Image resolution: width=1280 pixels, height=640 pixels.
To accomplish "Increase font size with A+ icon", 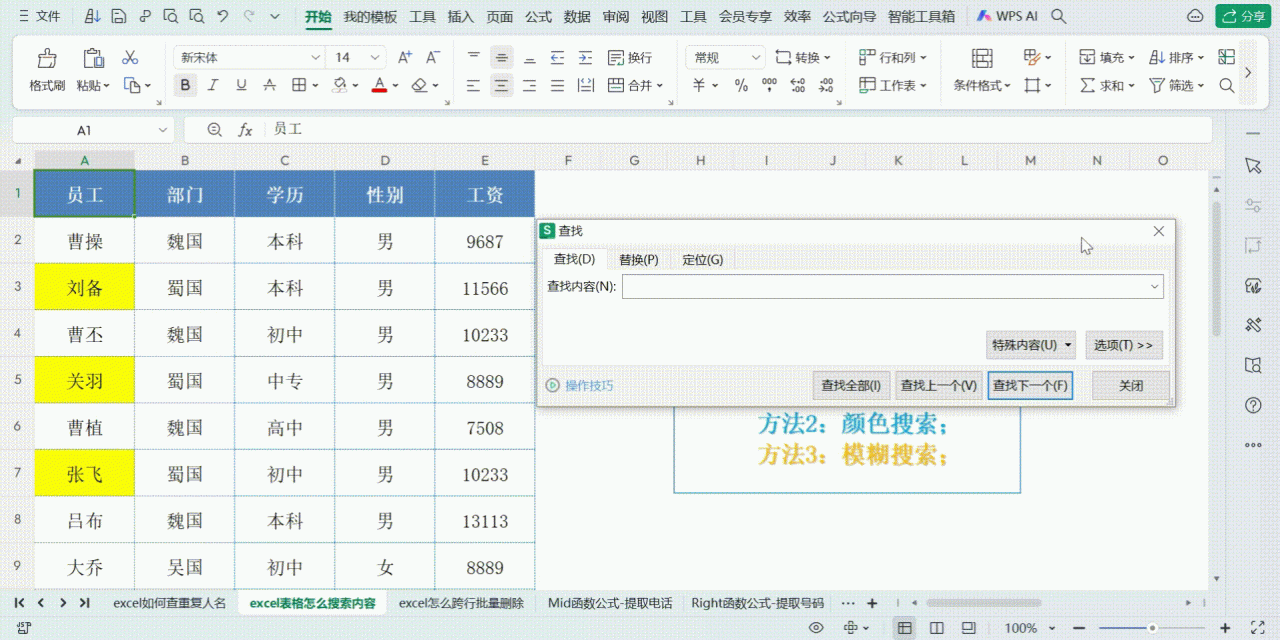I will [405, 58].
